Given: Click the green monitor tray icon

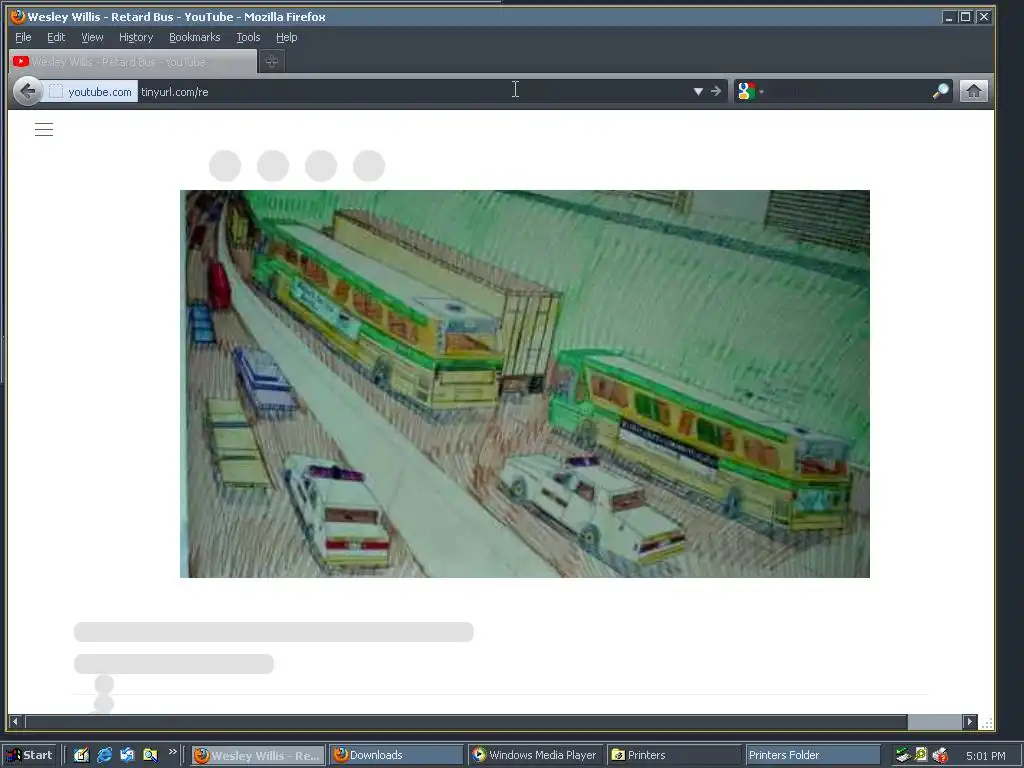Looking at the screenshot, I should pyautogui.click(x=921, y=755).
